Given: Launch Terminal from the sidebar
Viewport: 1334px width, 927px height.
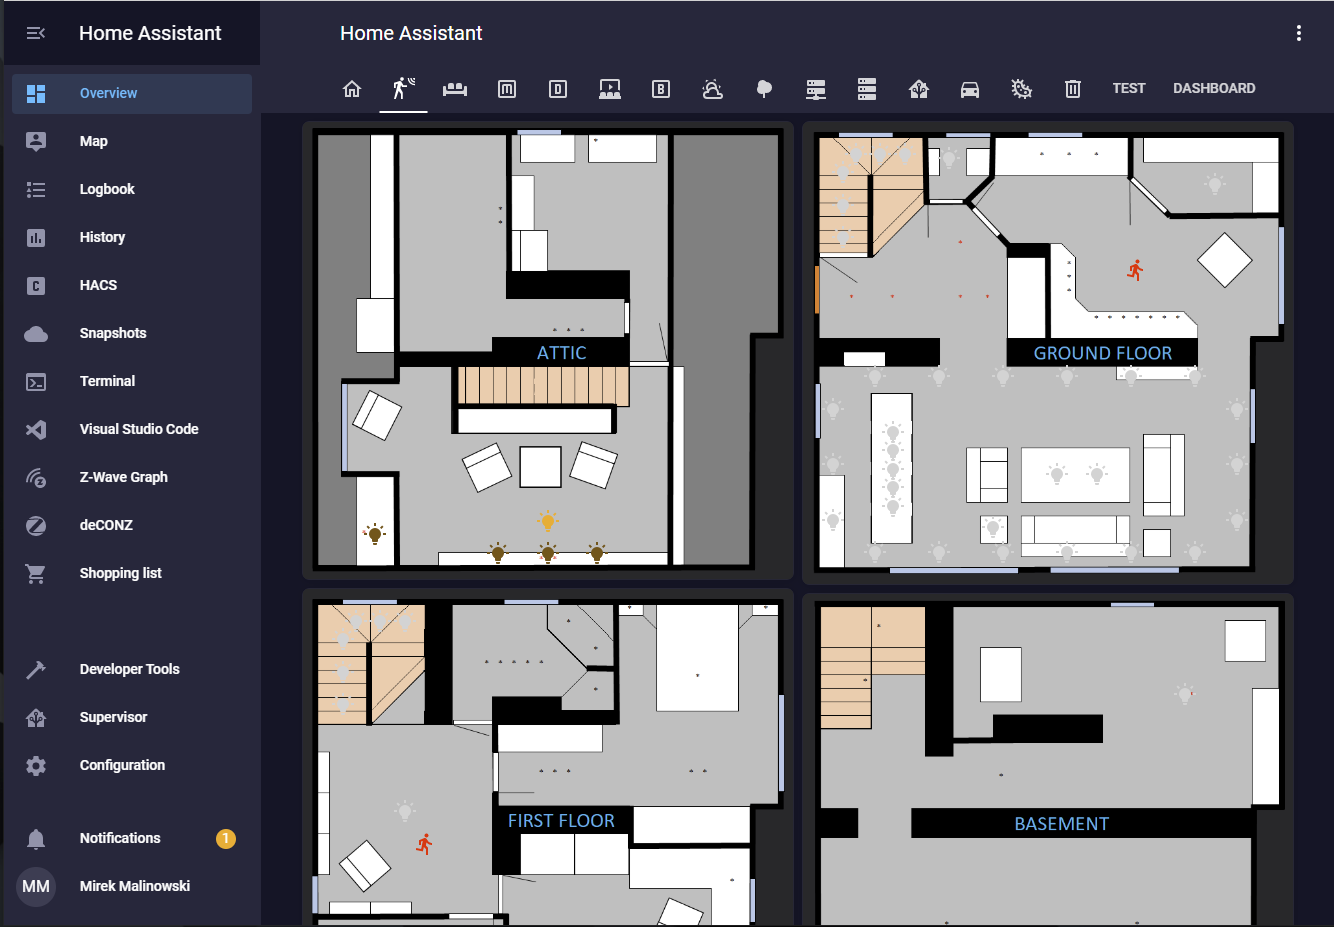Looking at the screenshot, I should tap(132, 381).
